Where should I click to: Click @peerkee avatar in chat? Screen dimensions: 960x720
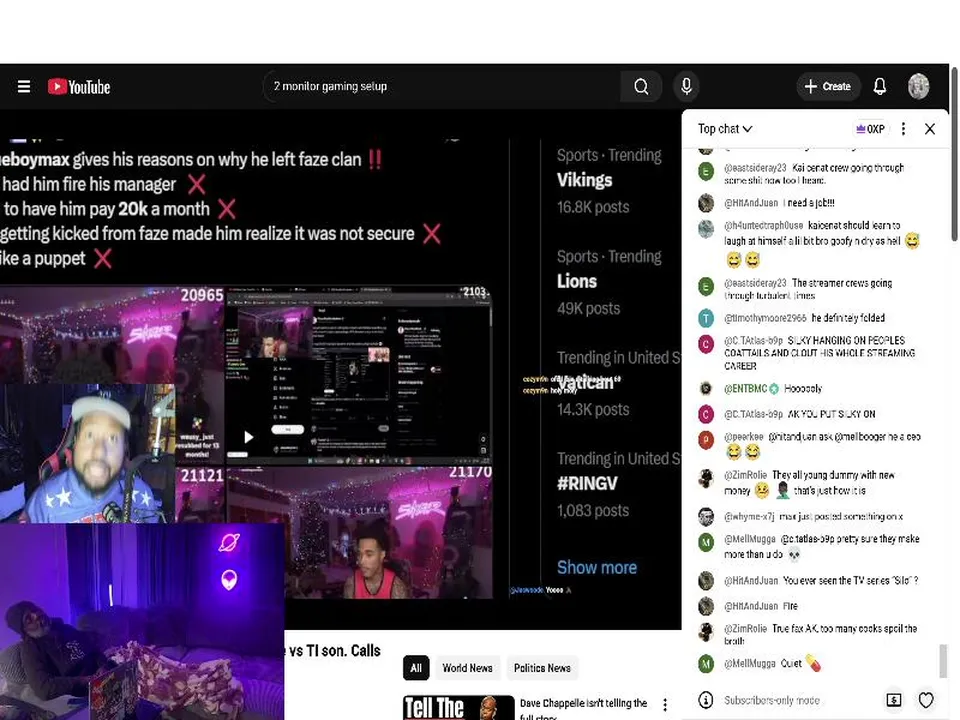pos(706,440)
